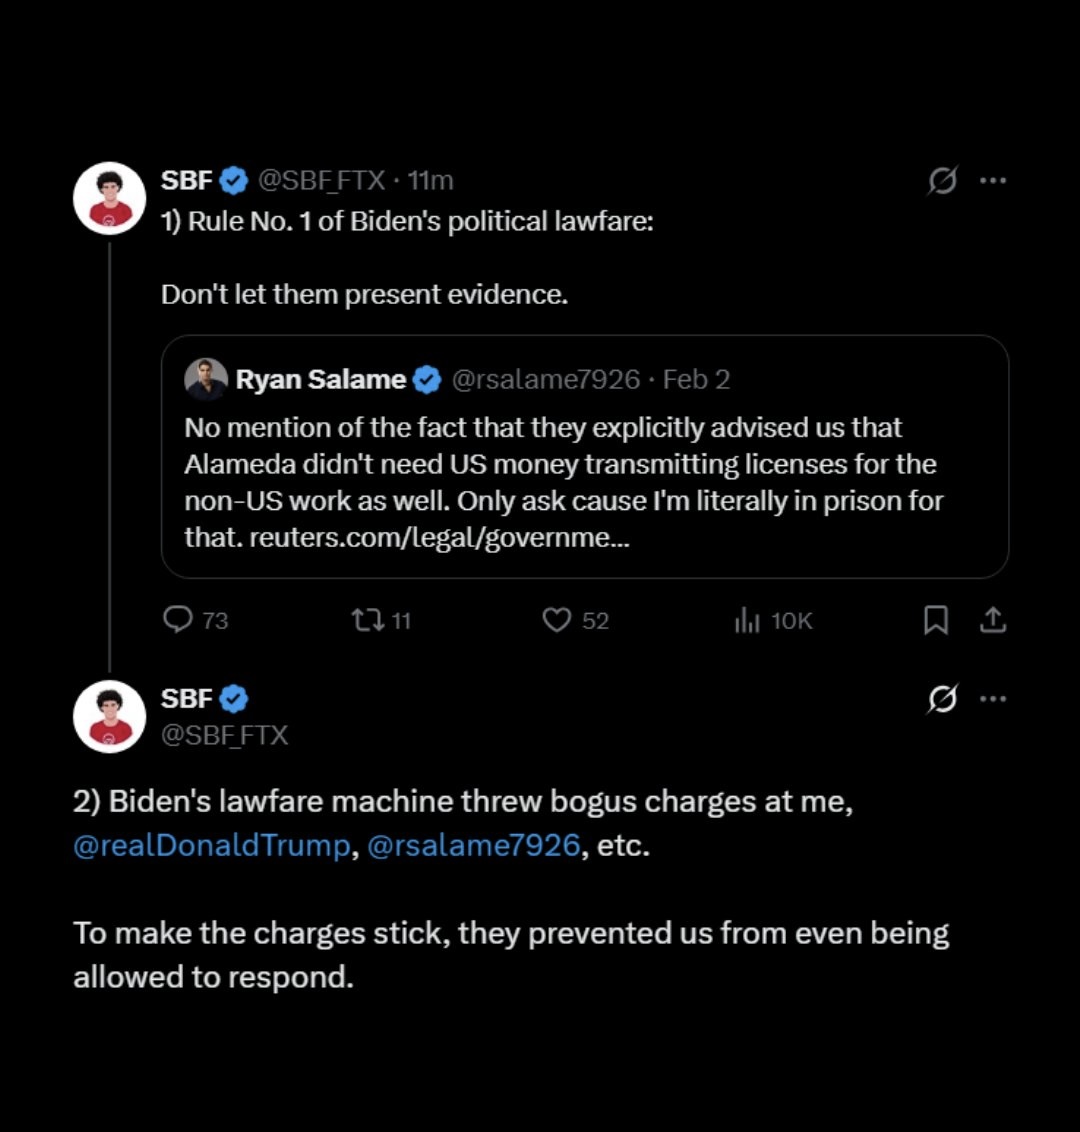The height and width of the screenshot is (1132, 1080).
Task: Open more options menu on first post
Action: tap(993, 181)
